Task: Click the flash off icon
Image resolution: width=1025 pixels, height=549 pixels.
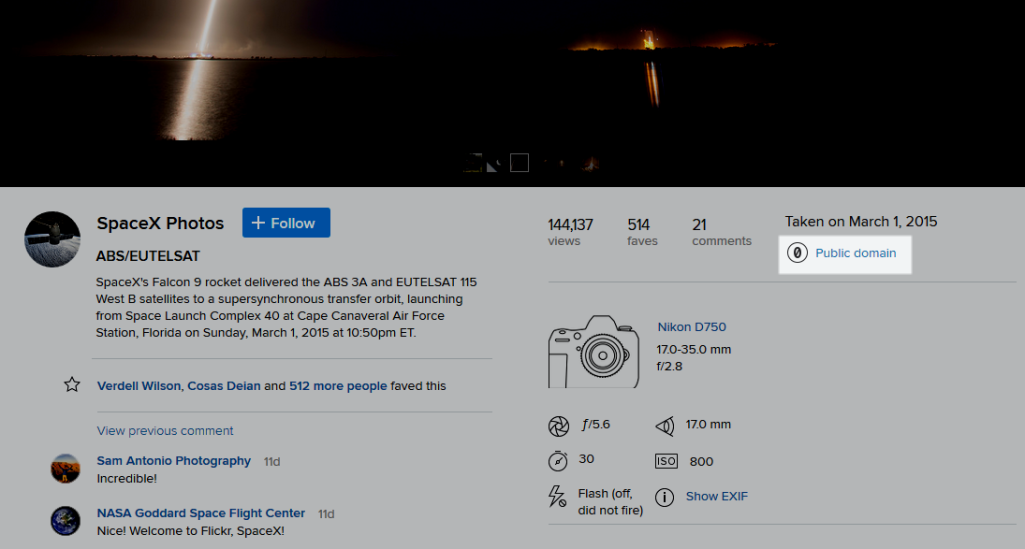Action: [x=558, y=496]
